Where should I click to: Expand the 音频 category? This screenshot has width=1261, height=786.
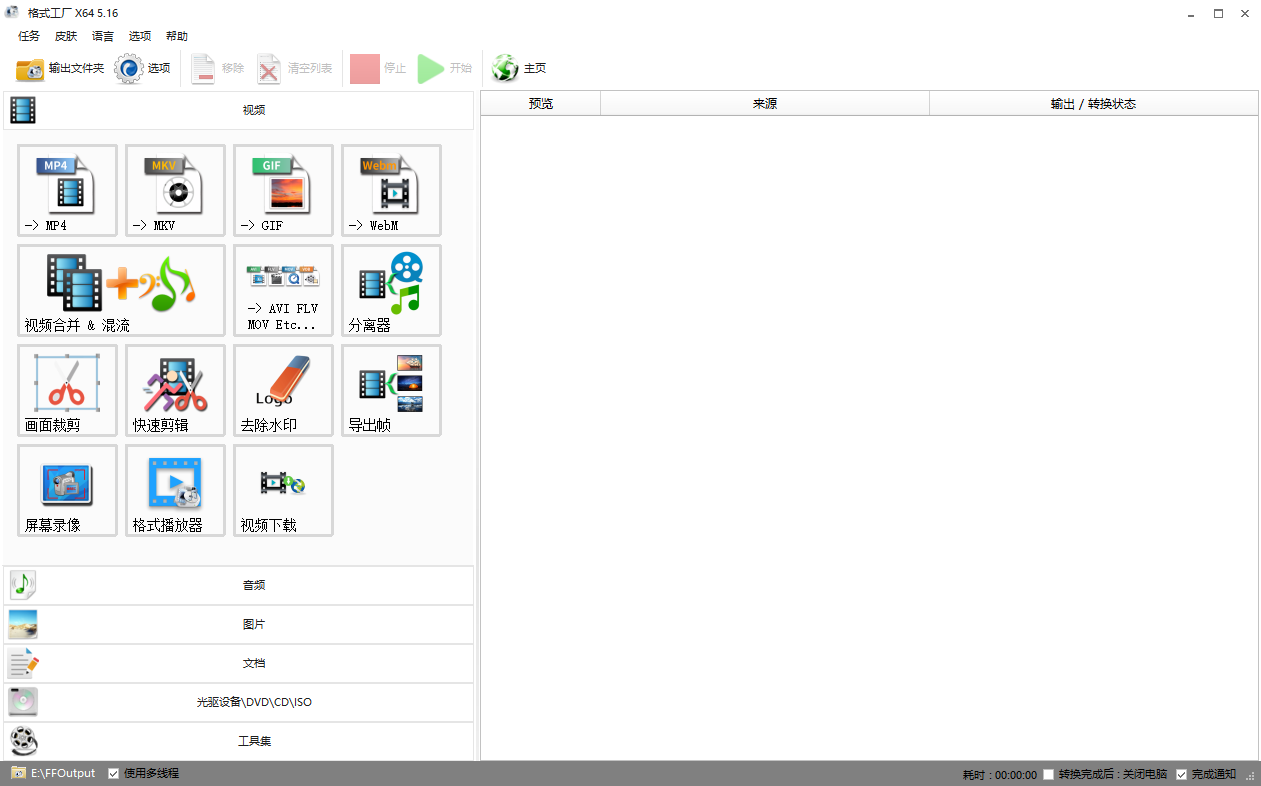pos(238,585)
